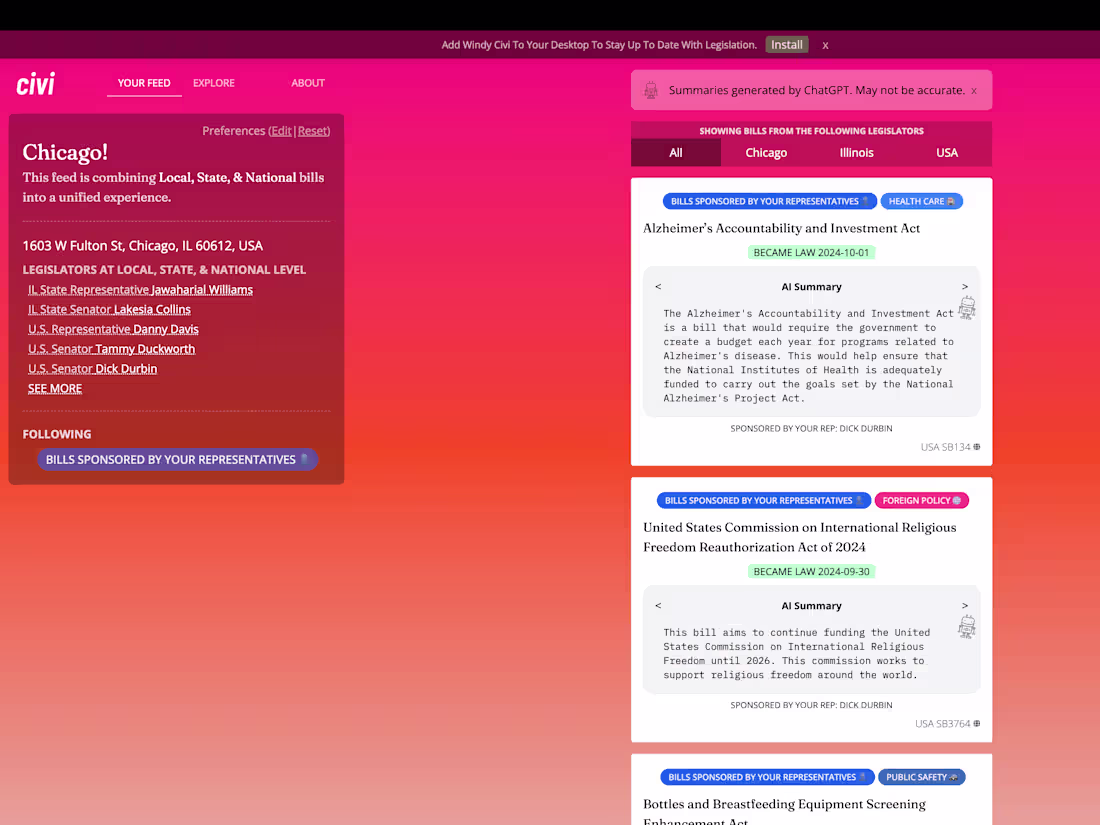Viewport: 1100px width, 825px height.
Task: Click Became Law 2024-09-30 status badge
Action: (x=812, y=572)
